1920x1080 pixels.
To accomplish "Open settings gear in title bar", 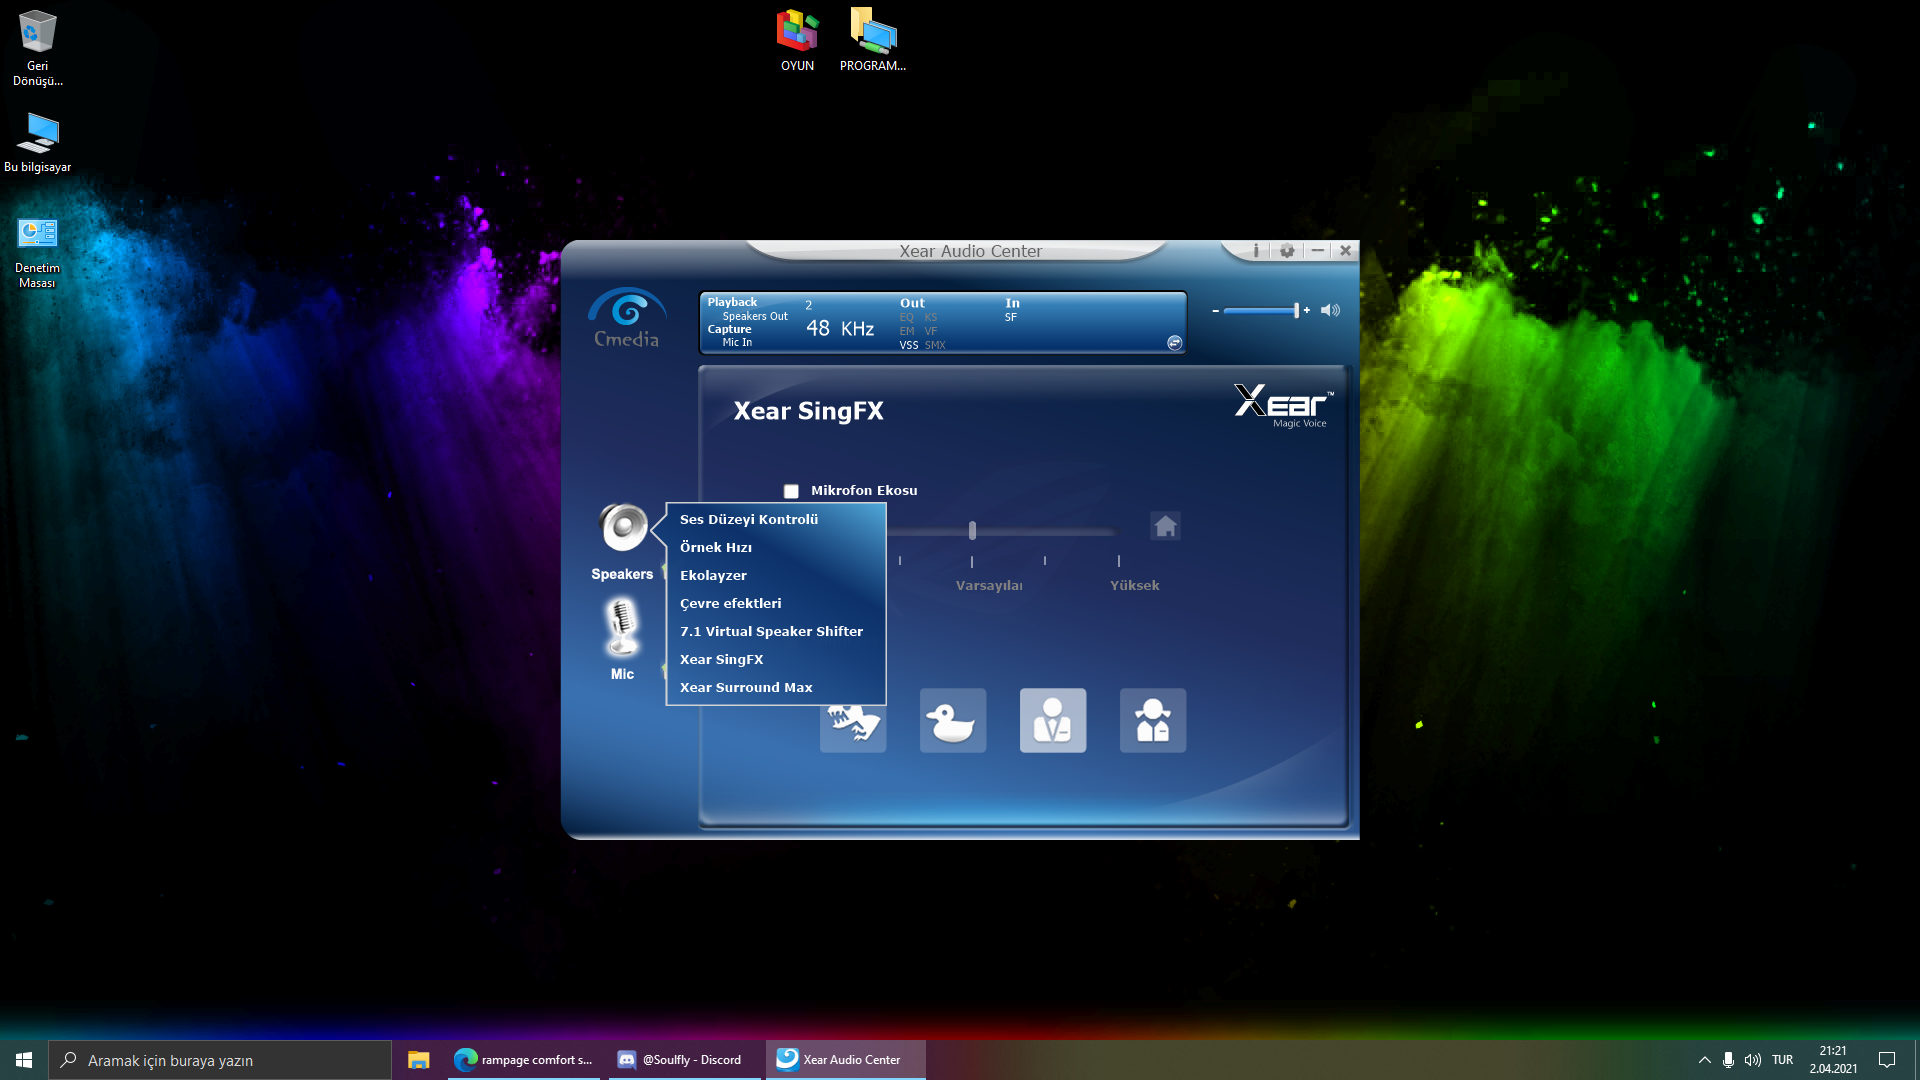I will (1287, 251).
